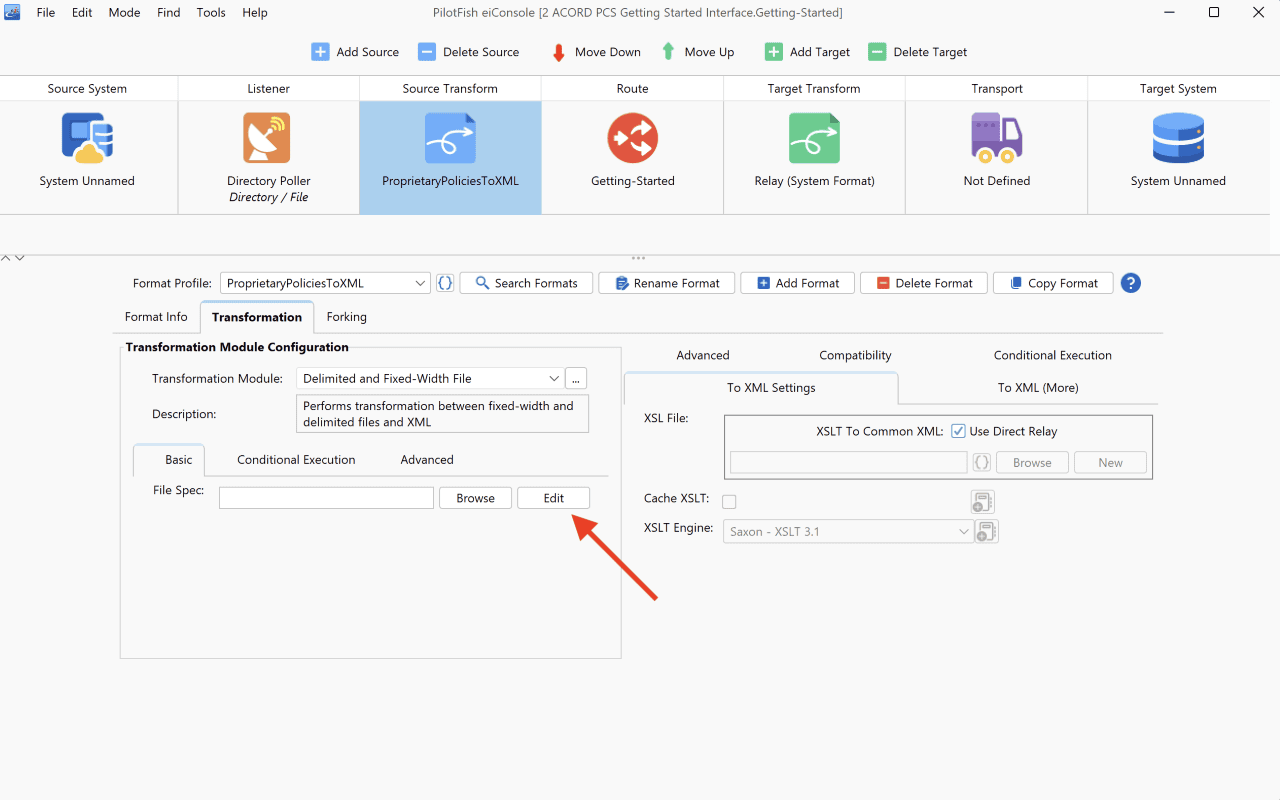Click the Delete Format button
This screenshot has height=800, width=1280.
click(x=924, y=283)
